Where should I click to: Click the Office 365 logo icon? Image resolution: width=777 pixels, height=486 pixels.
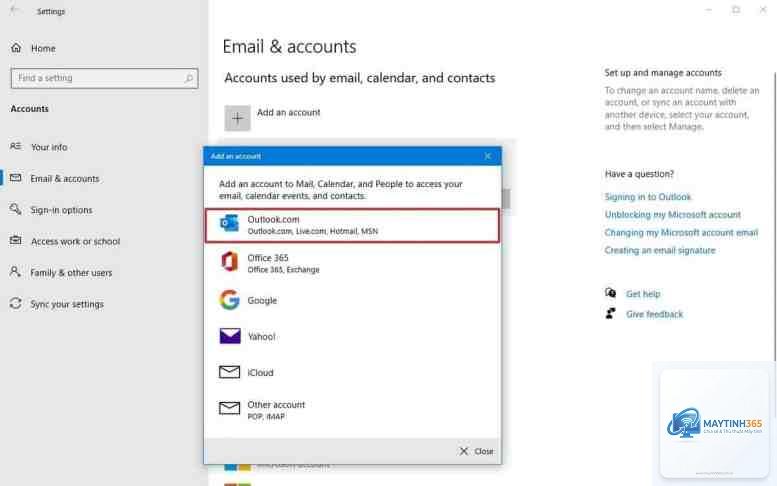229,262
